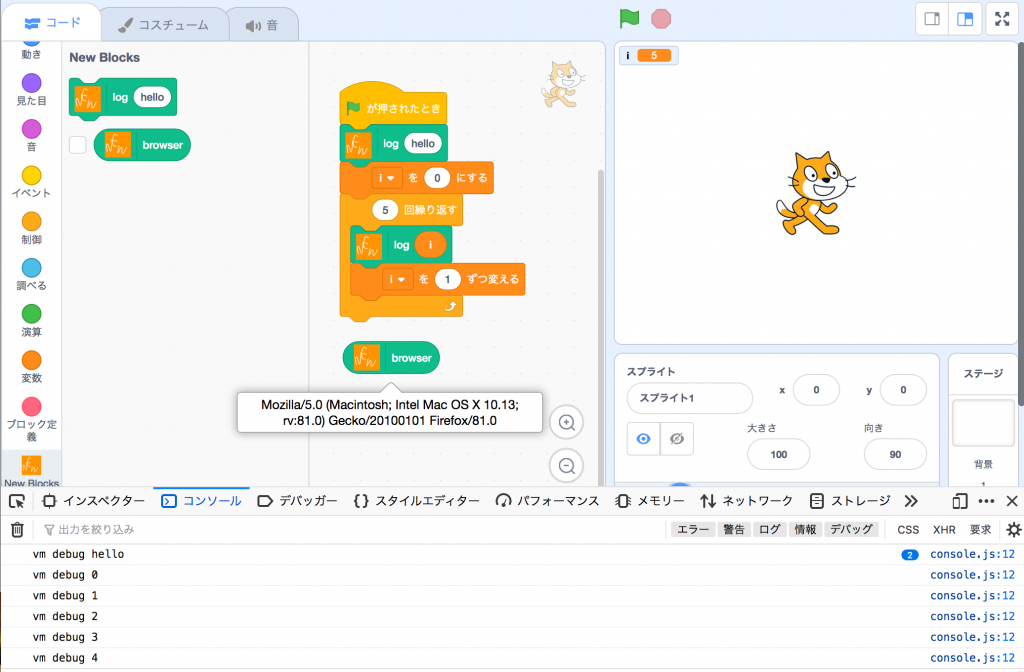Screen dimensions: 1024x672
Task: Show sprite using the eye button
Action: (x=643, y=439)
